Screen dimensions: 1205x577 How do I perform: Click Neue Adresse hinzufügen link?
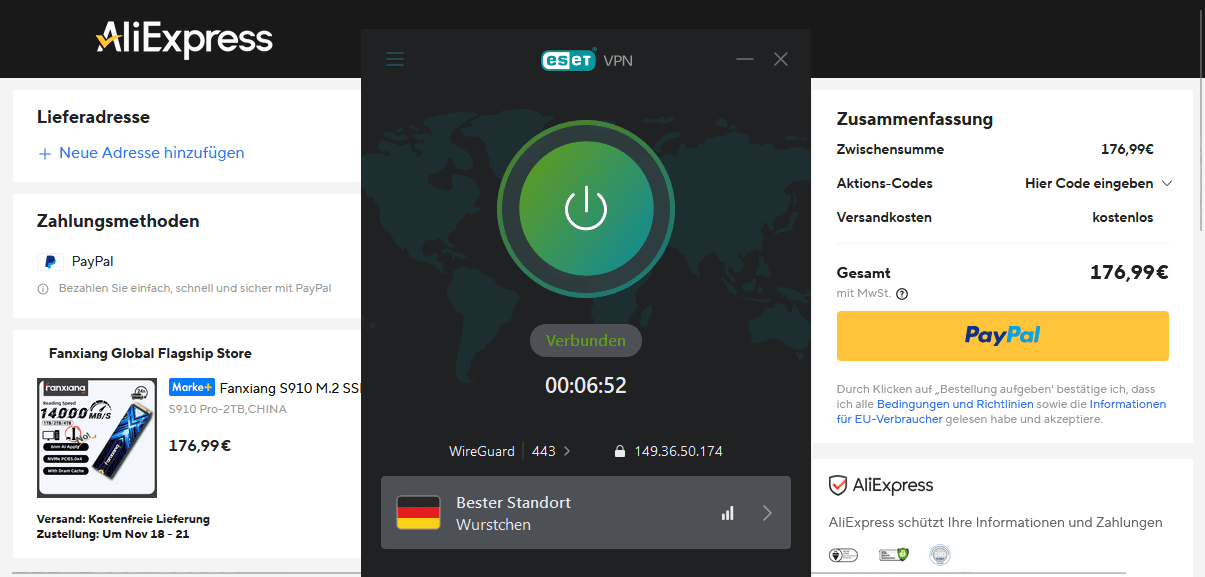(151, 153)
